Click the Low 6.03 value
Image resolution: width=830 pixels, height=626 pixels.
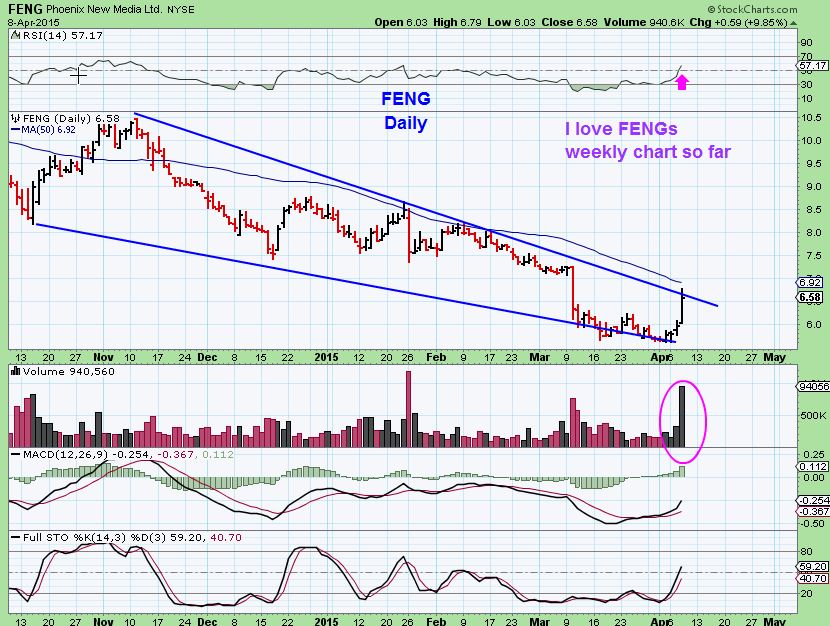[511, 22]
